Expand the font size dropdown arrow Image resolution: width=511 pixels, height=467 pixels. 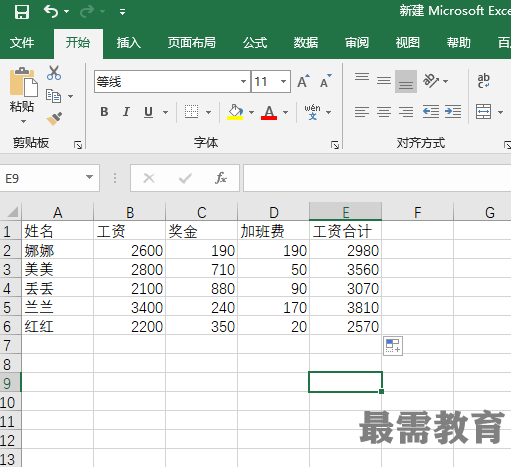[283, 81]
